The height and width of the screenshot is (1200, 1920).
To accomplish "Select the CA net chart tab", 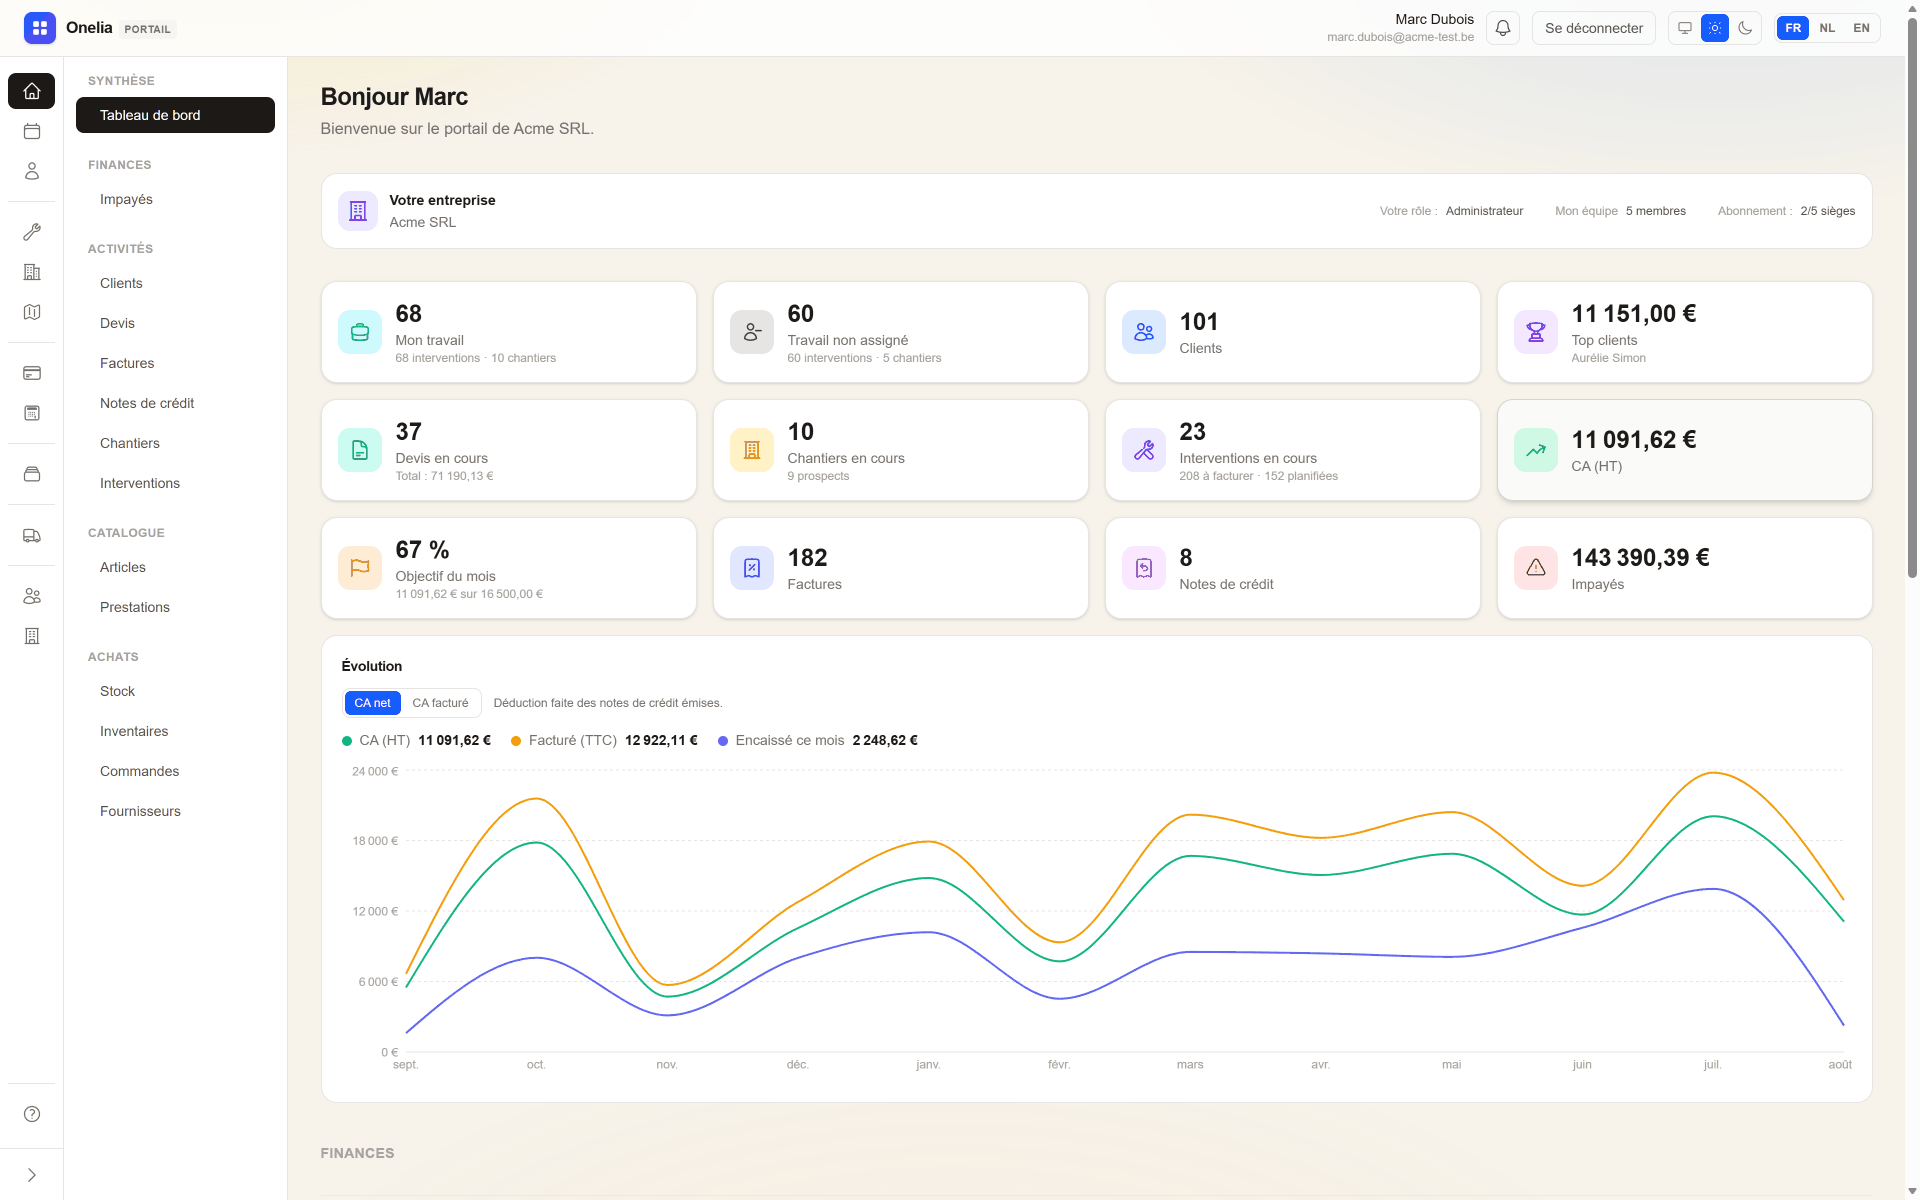I will pos(372,703).
